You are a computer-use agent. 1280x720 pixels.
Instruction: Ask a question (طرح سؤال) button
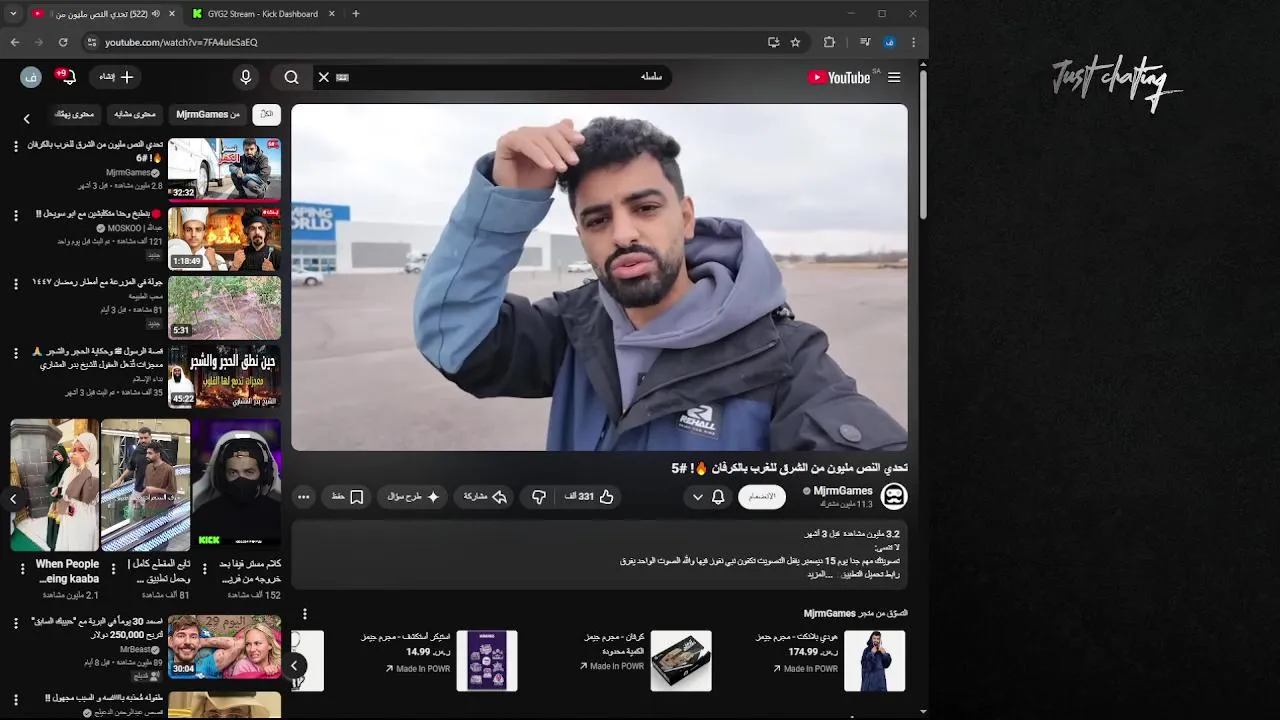[x=413, y=496]
